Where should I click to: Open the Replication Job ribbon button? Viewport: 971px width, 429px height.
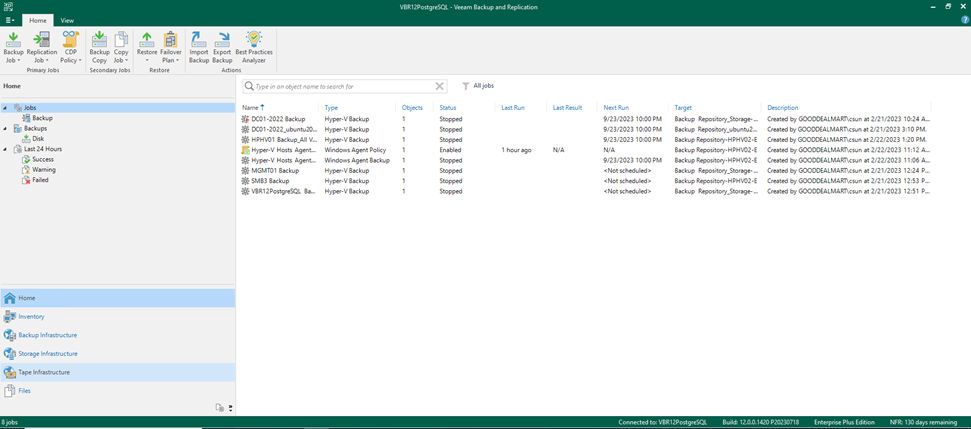coord(41,48)
